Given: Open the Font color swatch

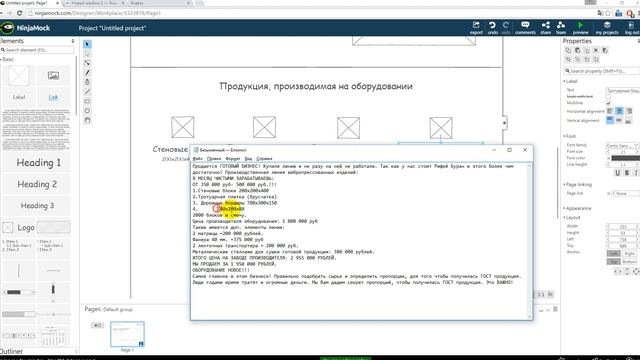Looking at the screenshot, I should pos(625,158).
